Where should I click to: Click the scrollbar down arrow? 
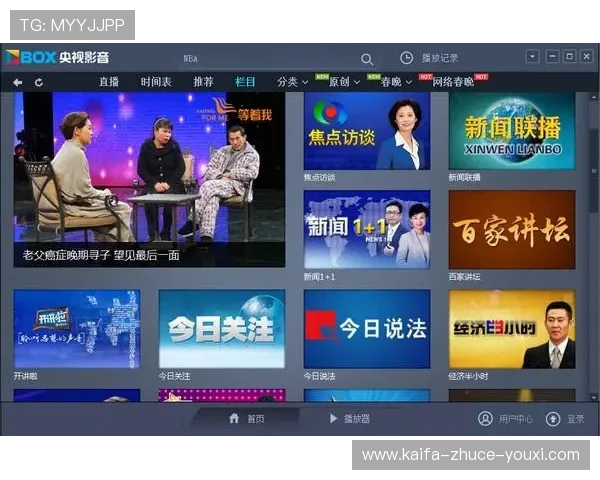click(x=594, y=397)
